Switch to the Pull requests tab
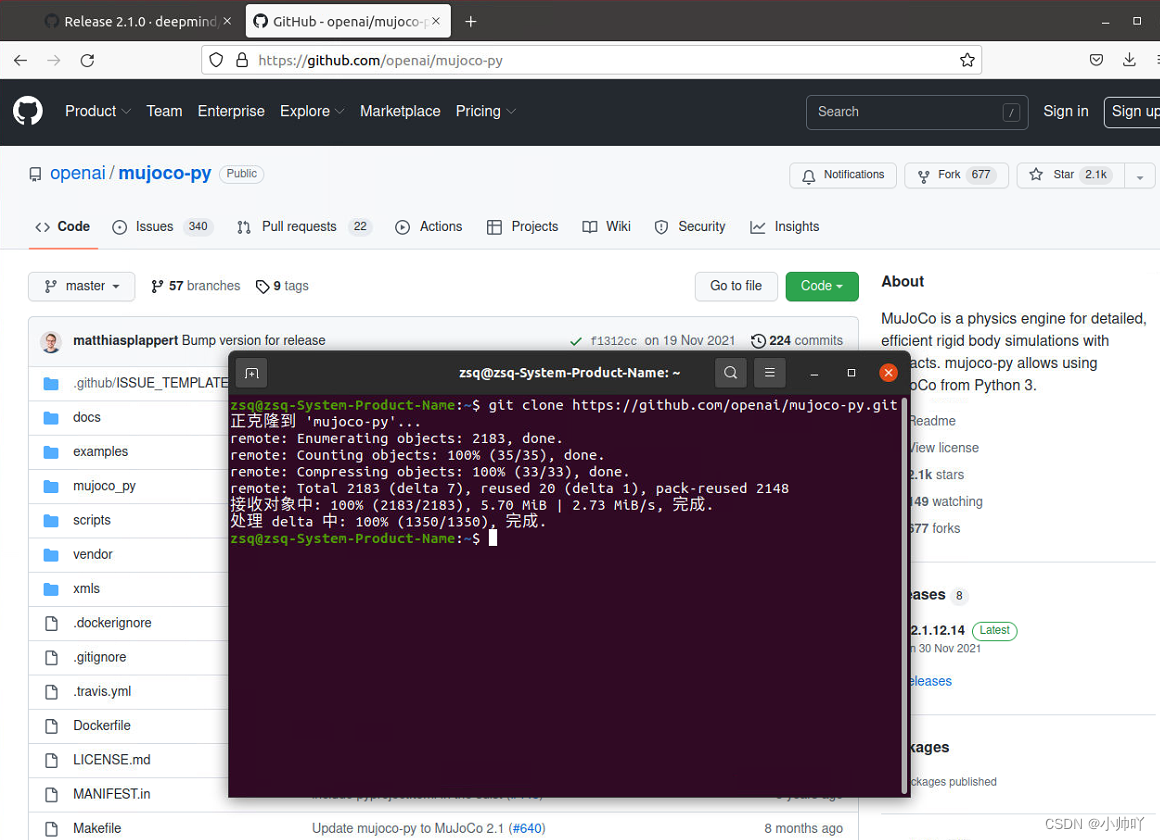 [x=303, y=226]
